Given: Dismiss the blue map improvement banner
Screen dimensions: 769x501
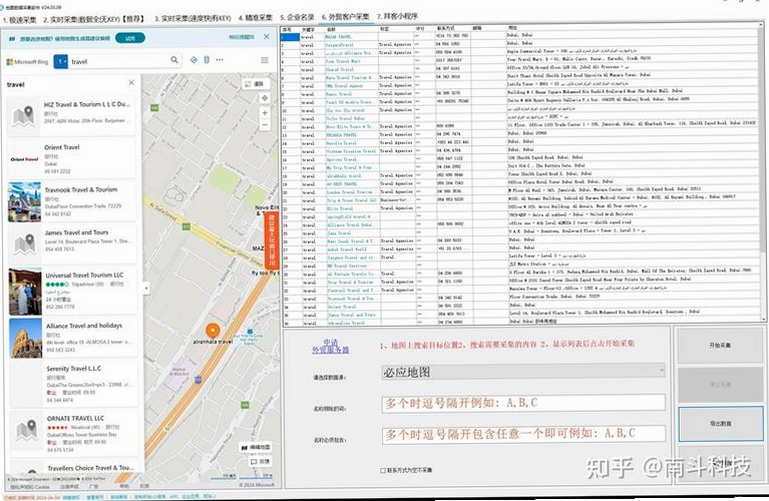Looking at the screenshot, I should tap(266, 37).
